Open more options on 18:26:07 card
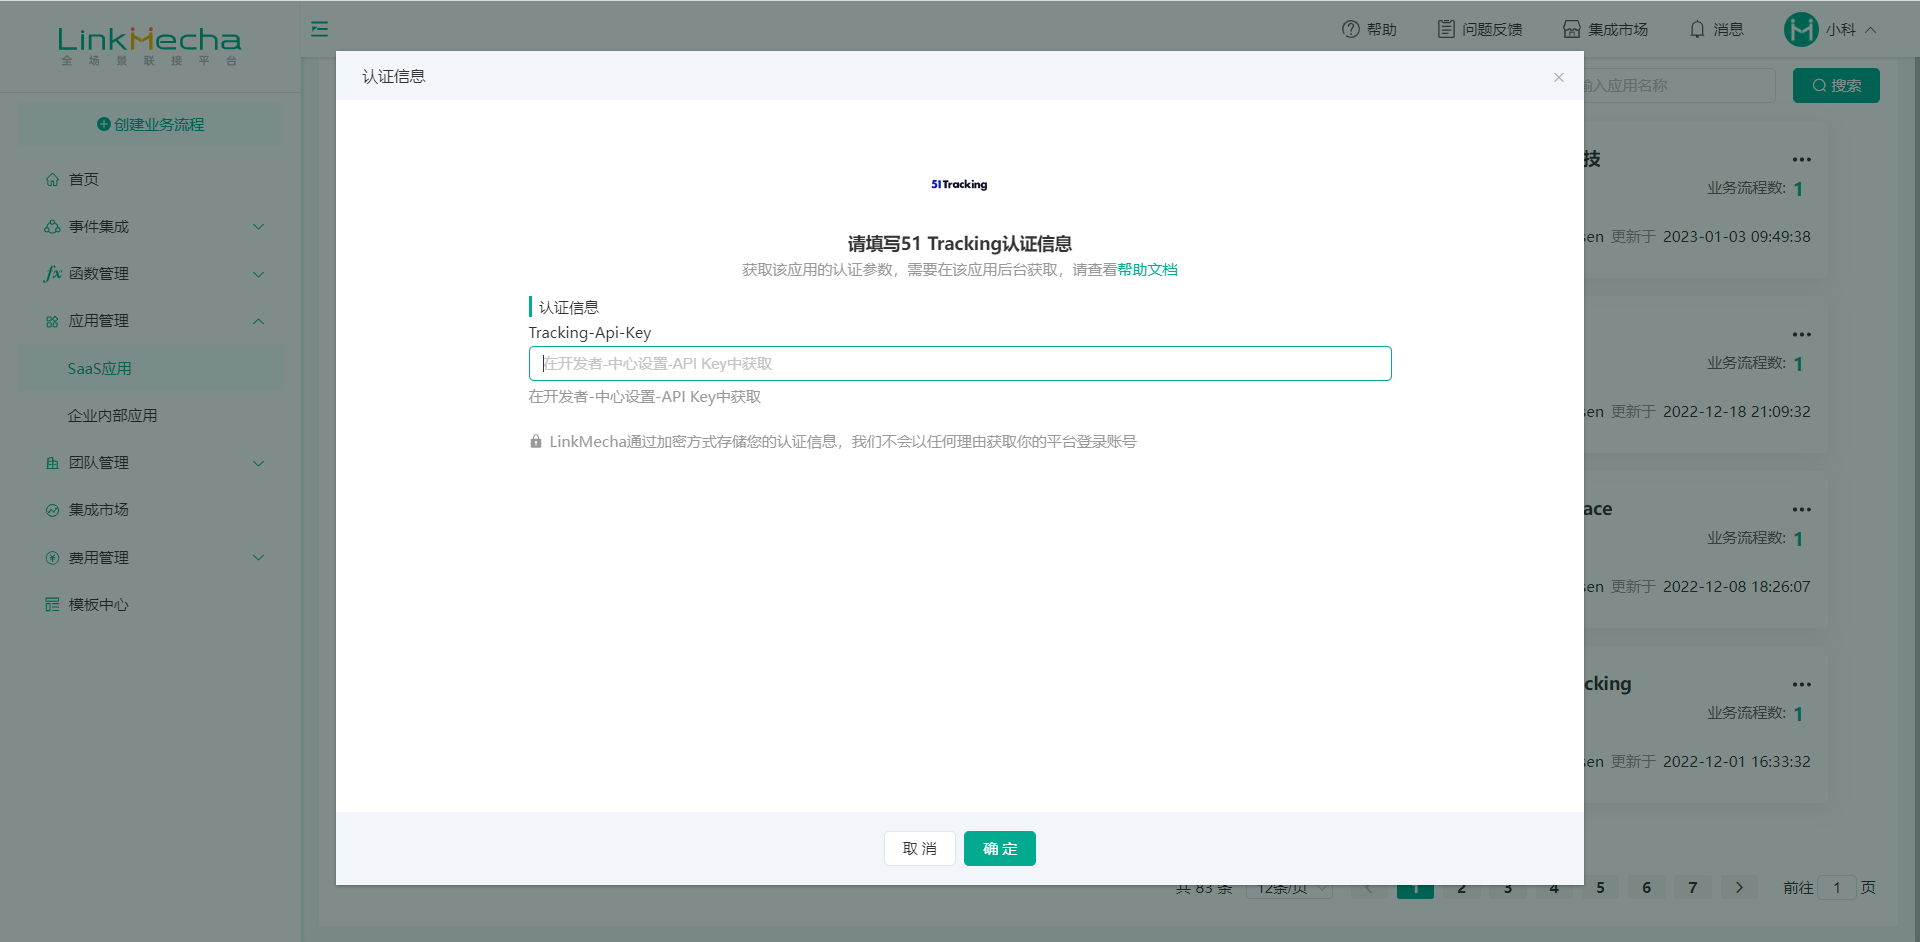The width and height of the screenshot is (1920, 942). [1802, 510]
